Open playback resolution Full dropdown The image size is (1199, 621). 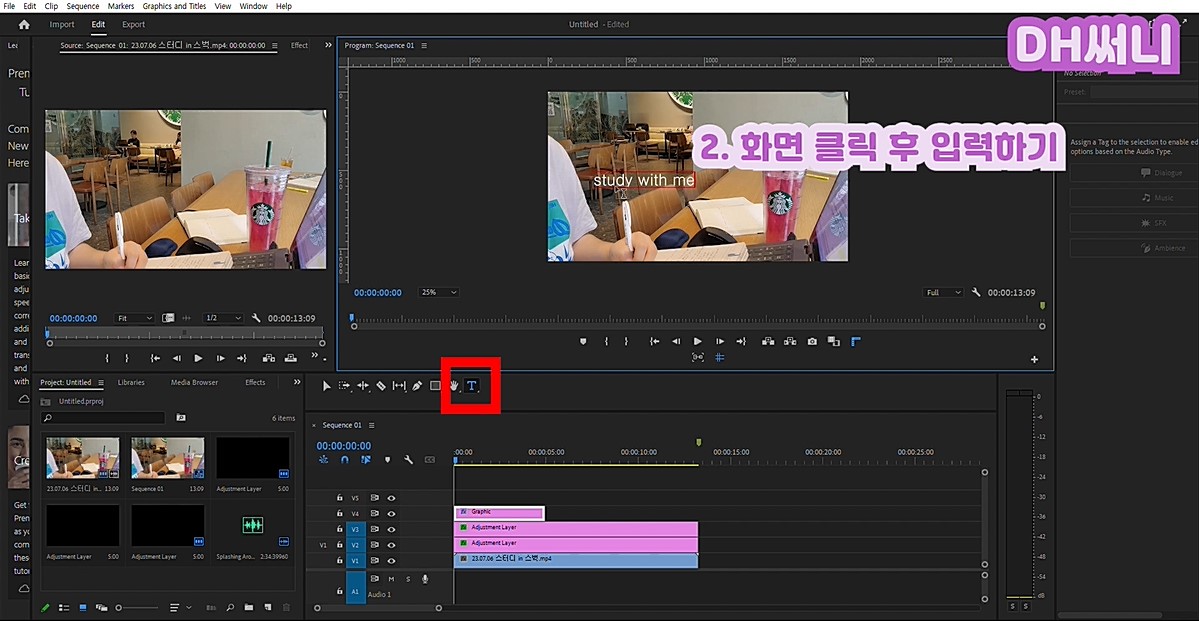(944, 293)
